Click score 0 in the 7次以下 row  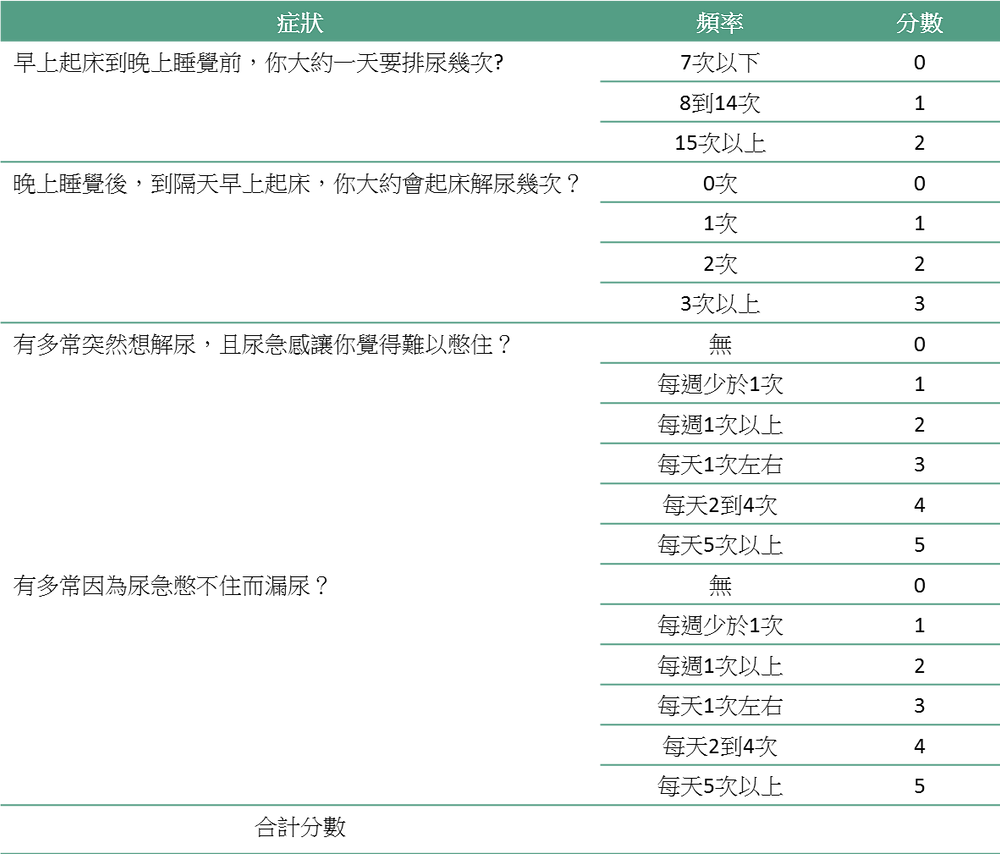coord(919,63)
